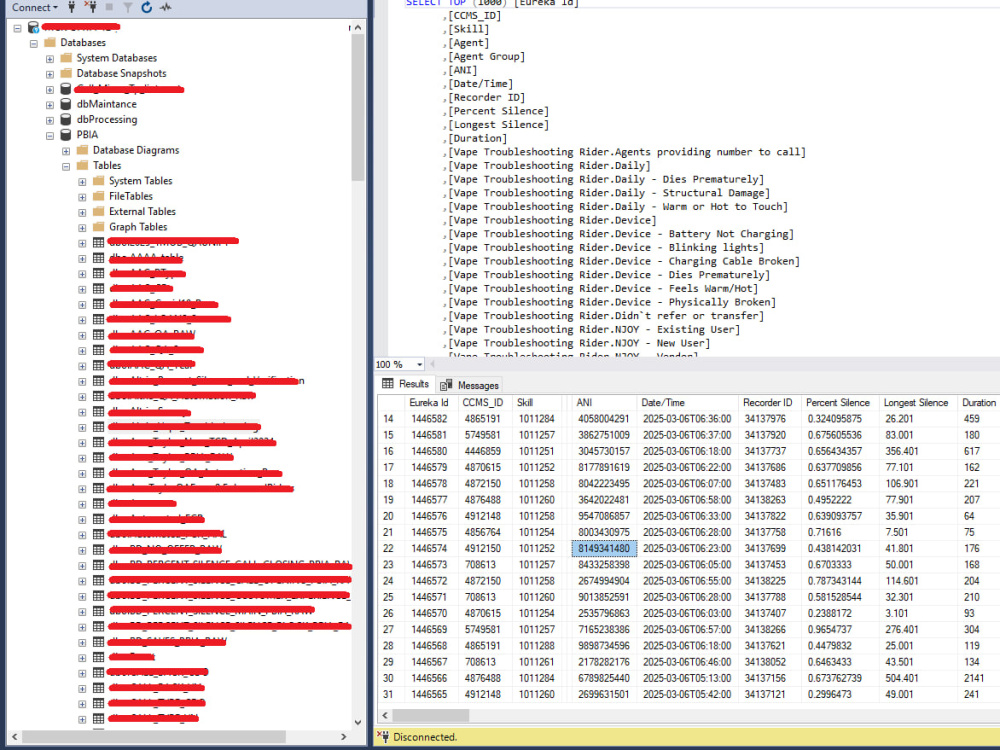
Task: Click the PBIA database cylinder icon
Action: (66, 135)
